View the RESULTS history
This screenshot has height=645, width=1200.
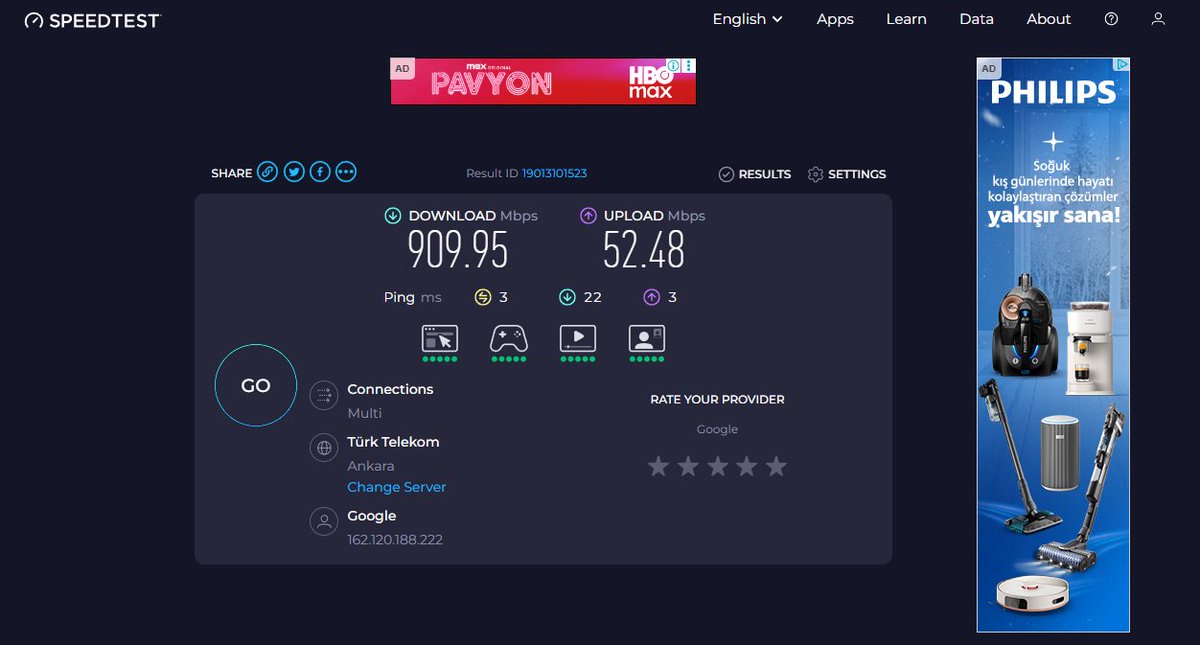pos(755,174)
